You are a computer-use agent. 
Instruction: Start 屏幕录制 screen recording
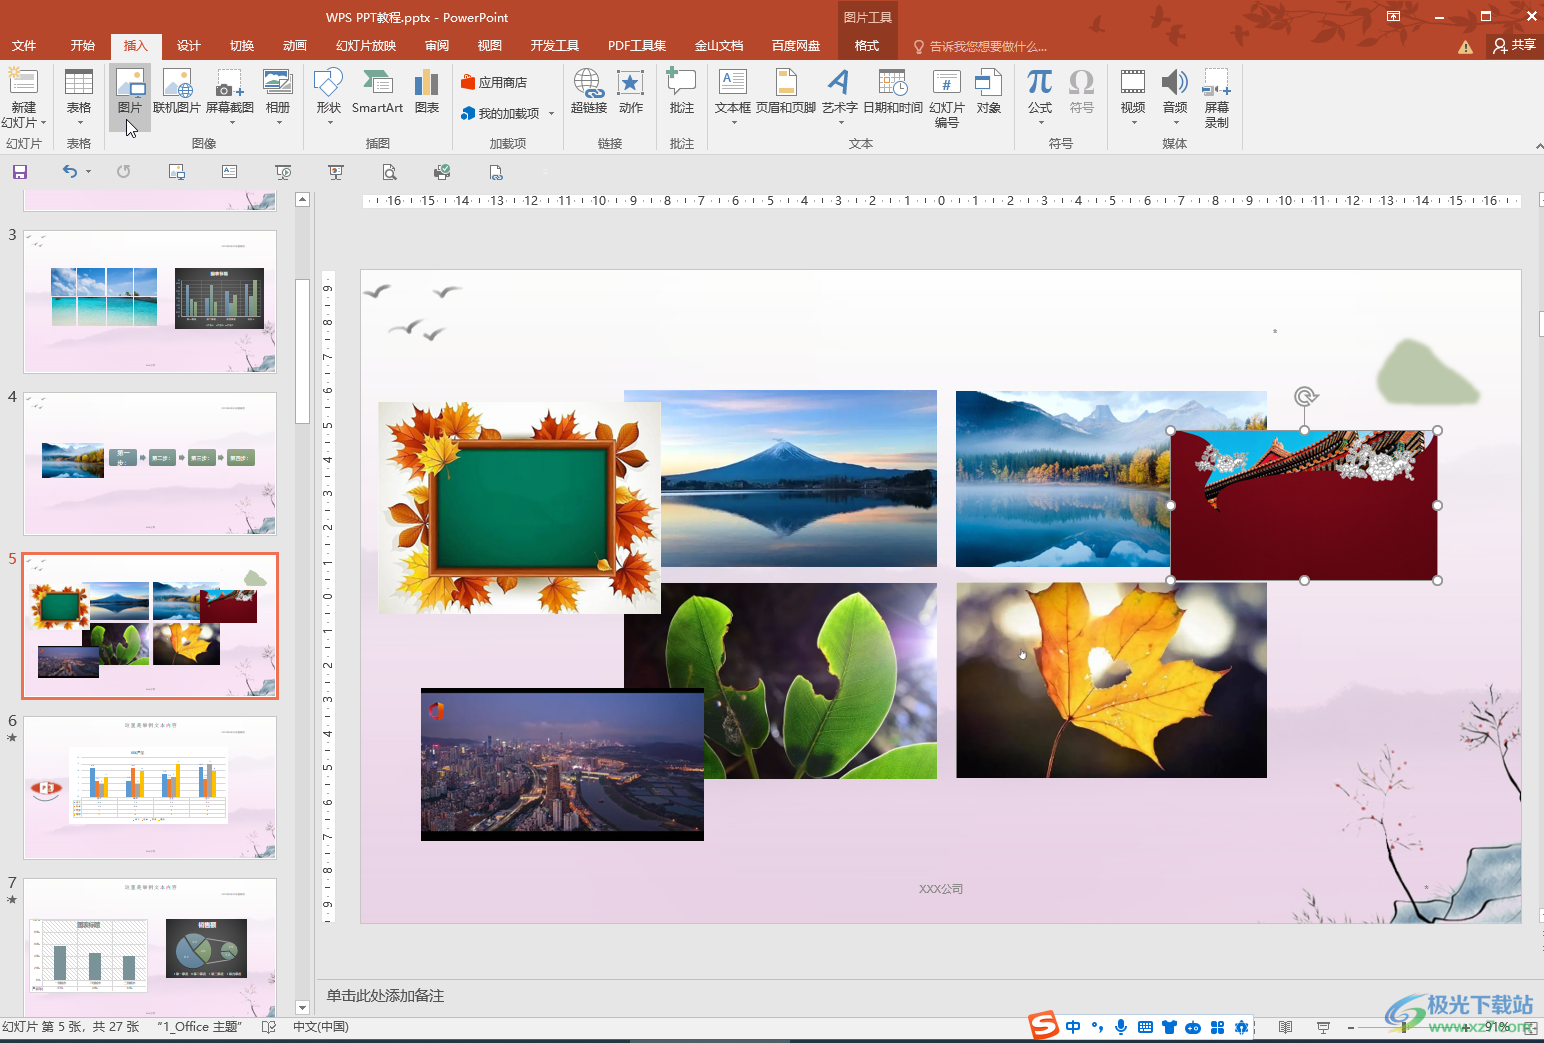[1217, 99]
